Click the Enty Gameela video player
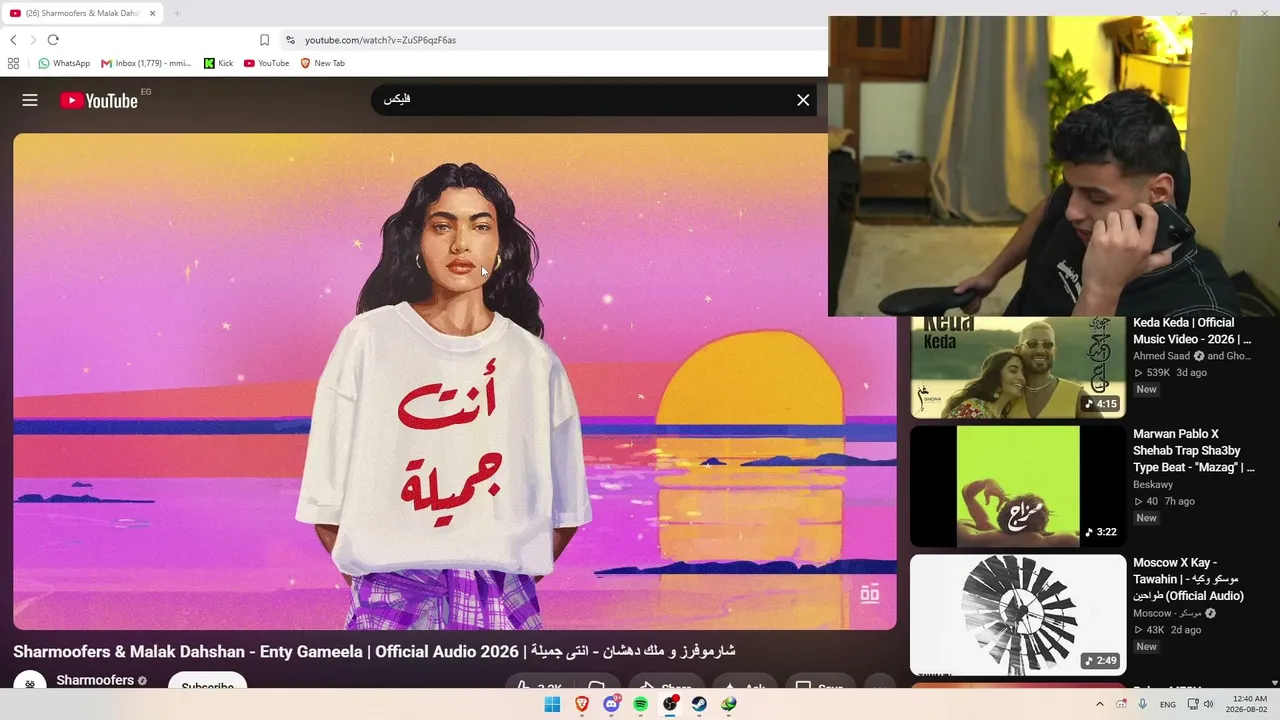The width and height of the screenshot is (1280, 720). pos(455,381)
